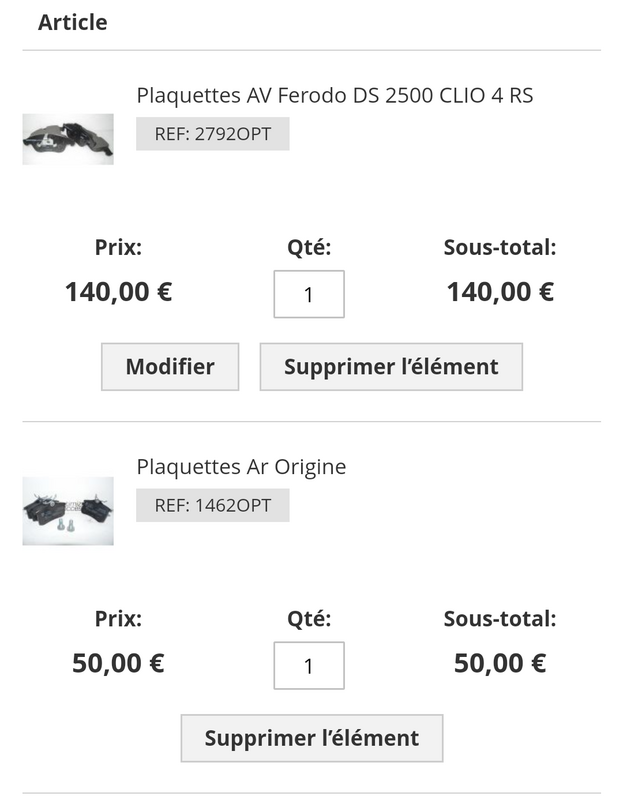Image resolution: width=623 pixels, height=800 pixels.
Task: Select the REF: 2792OPT reference badge
Action: (x=212, y=134)
